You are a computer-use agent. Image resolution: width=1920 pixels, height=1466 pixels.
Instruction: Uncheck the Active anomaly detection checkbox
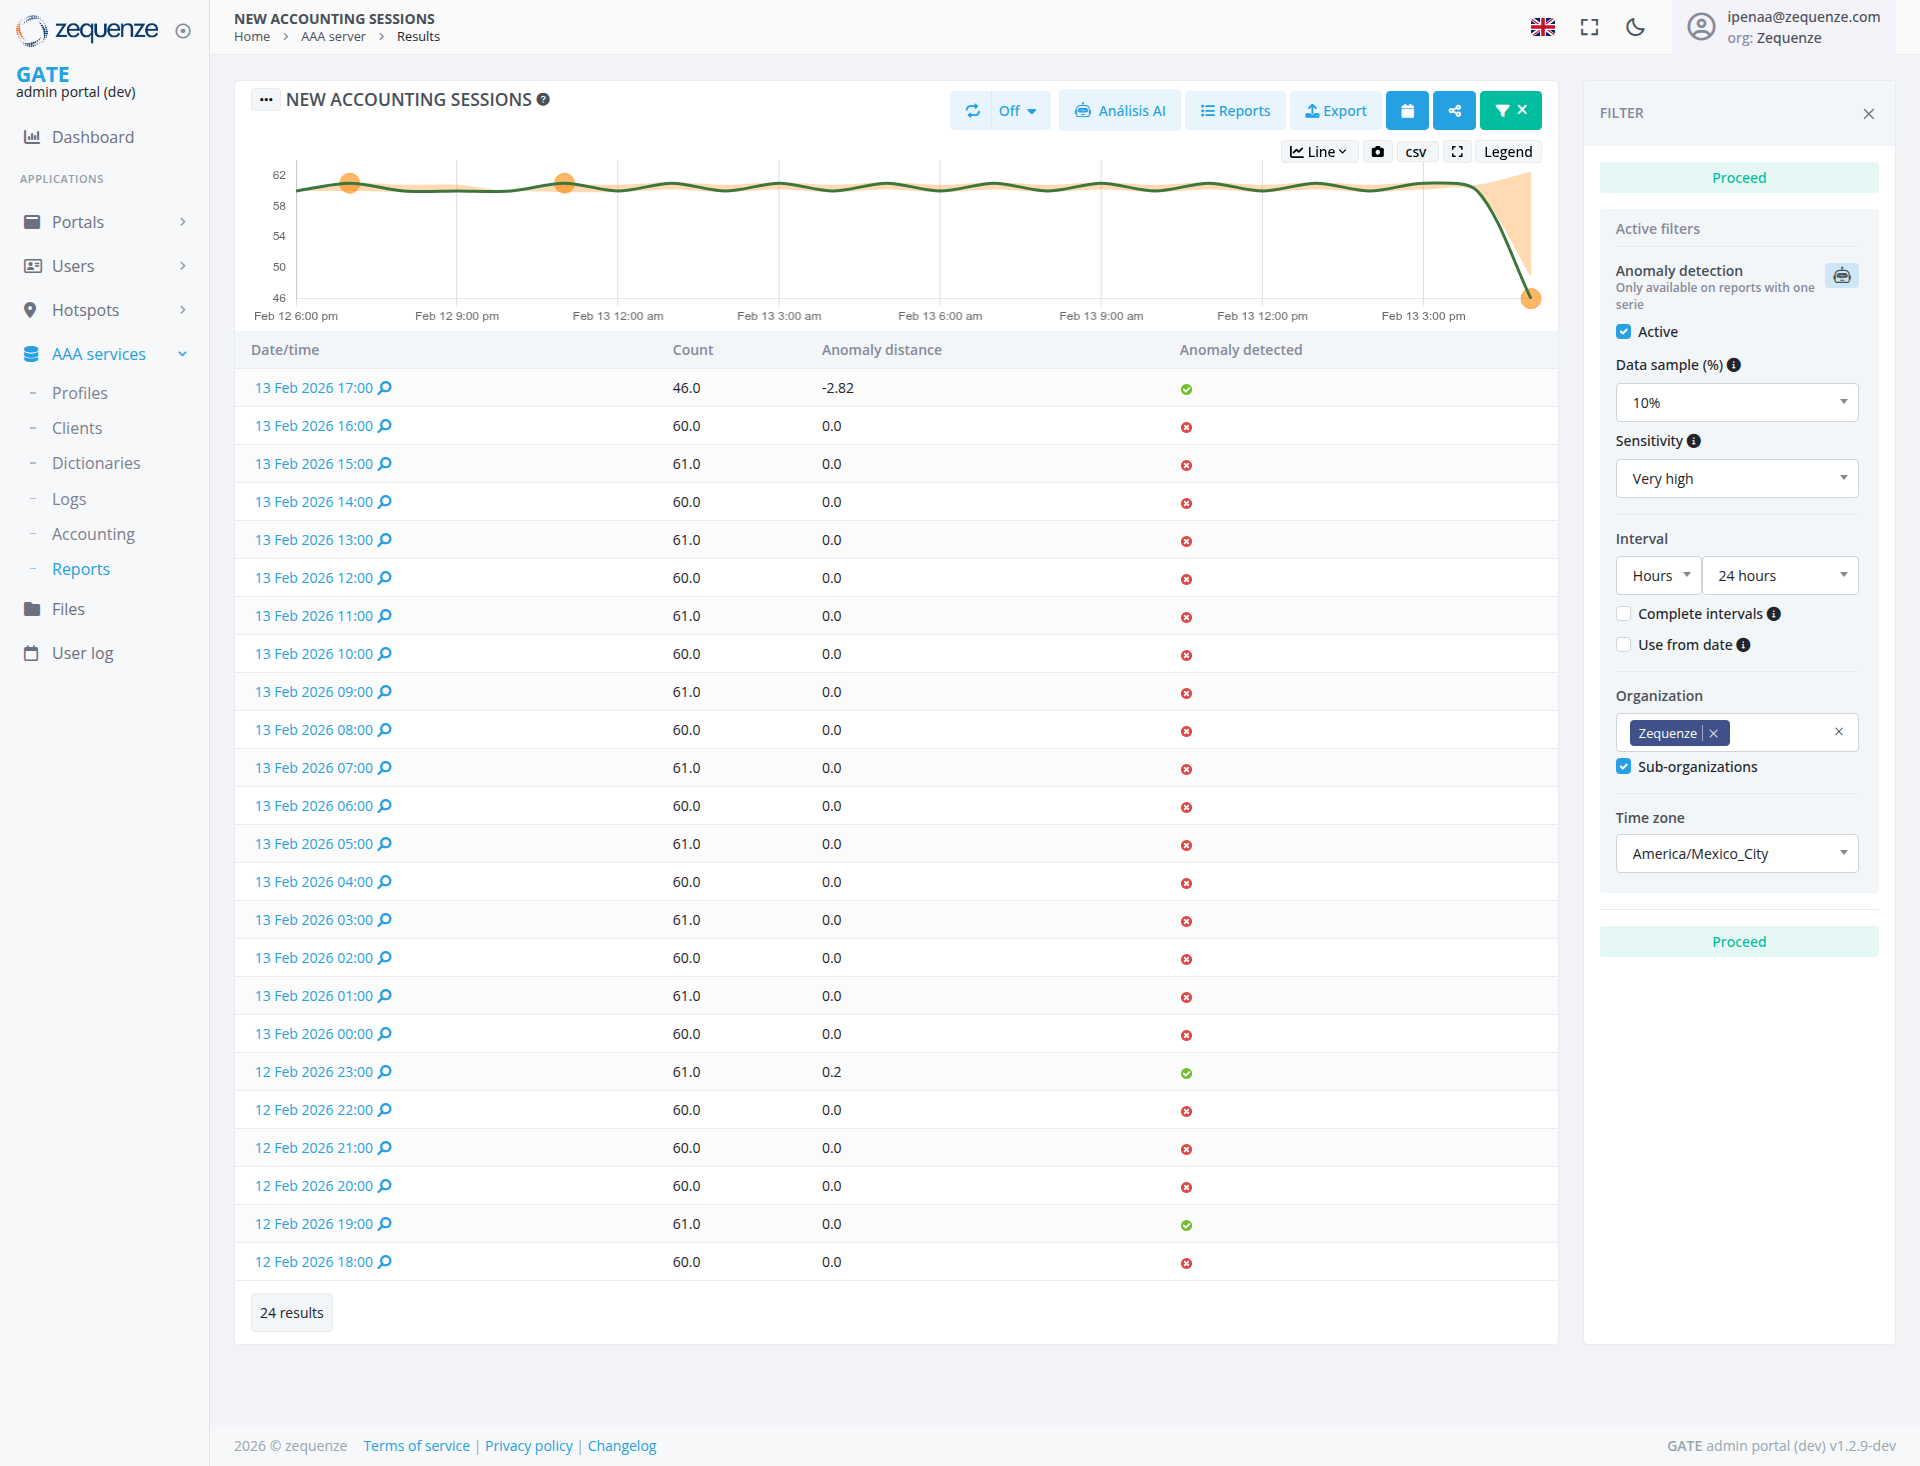pos(1624,331)
